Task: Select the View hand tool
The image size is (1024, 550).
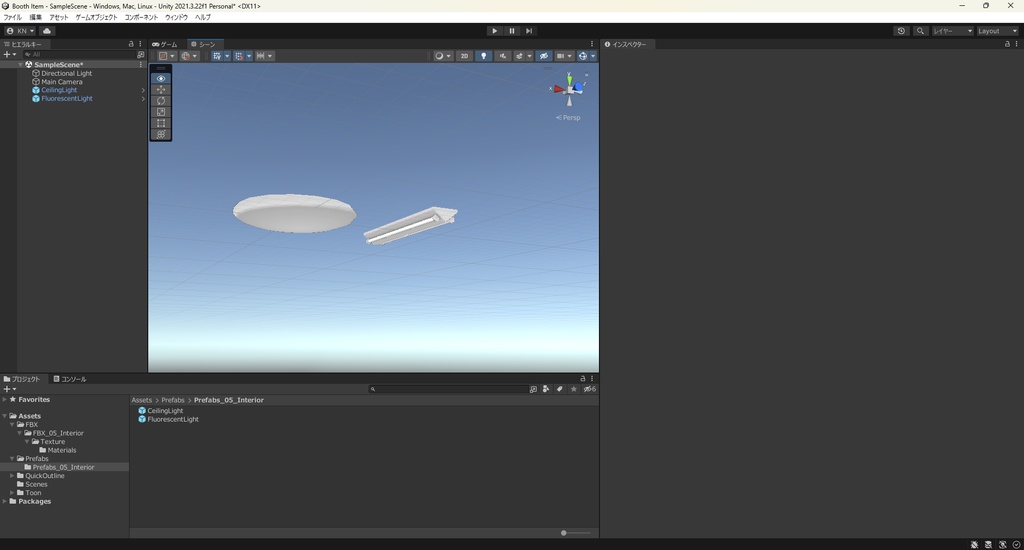Action: pos(161,78)
